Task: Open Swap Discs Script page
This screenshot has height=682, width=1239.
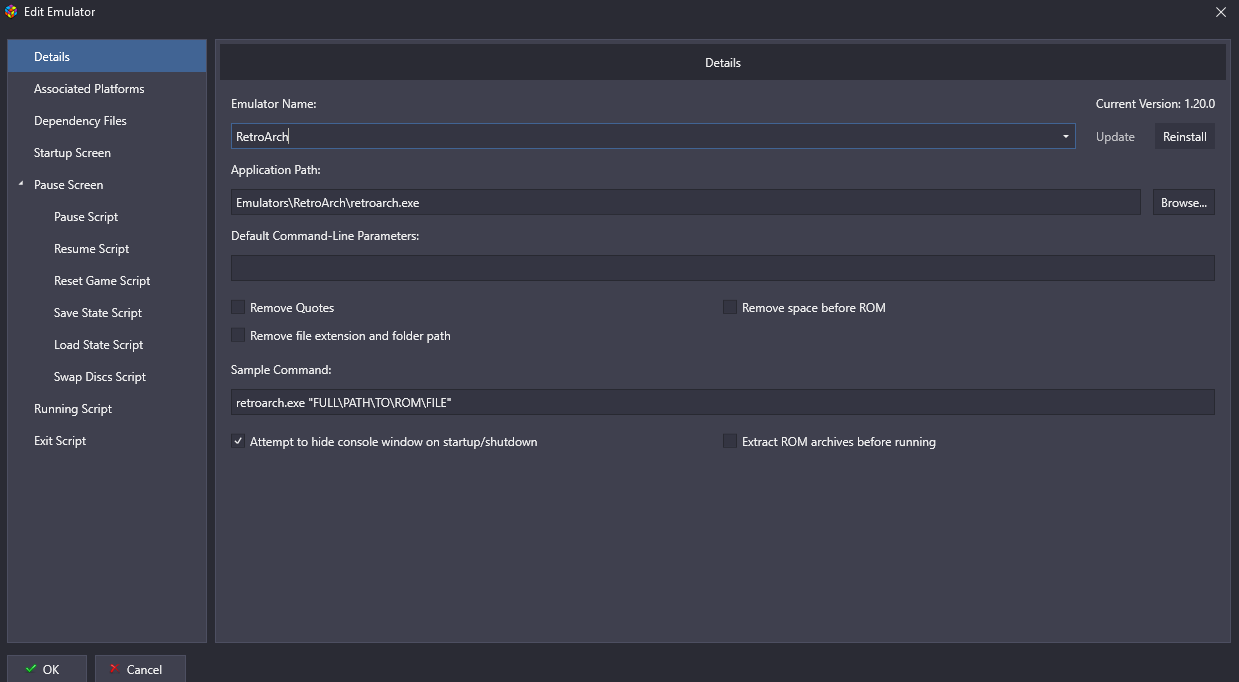Action: (100, 377)
